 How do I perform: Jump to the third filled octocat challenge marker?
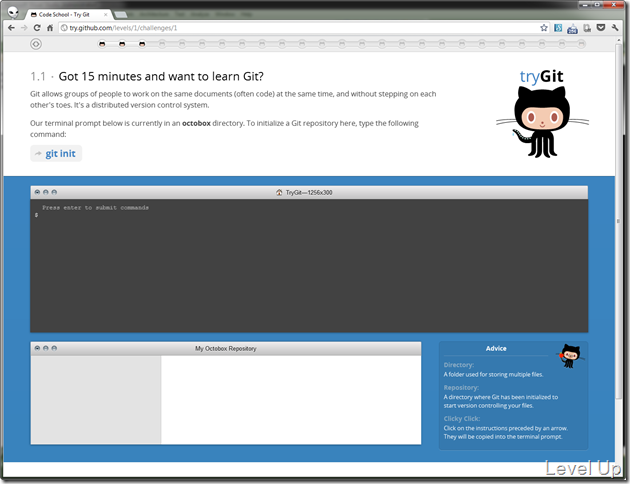click(x=142, y=44)
